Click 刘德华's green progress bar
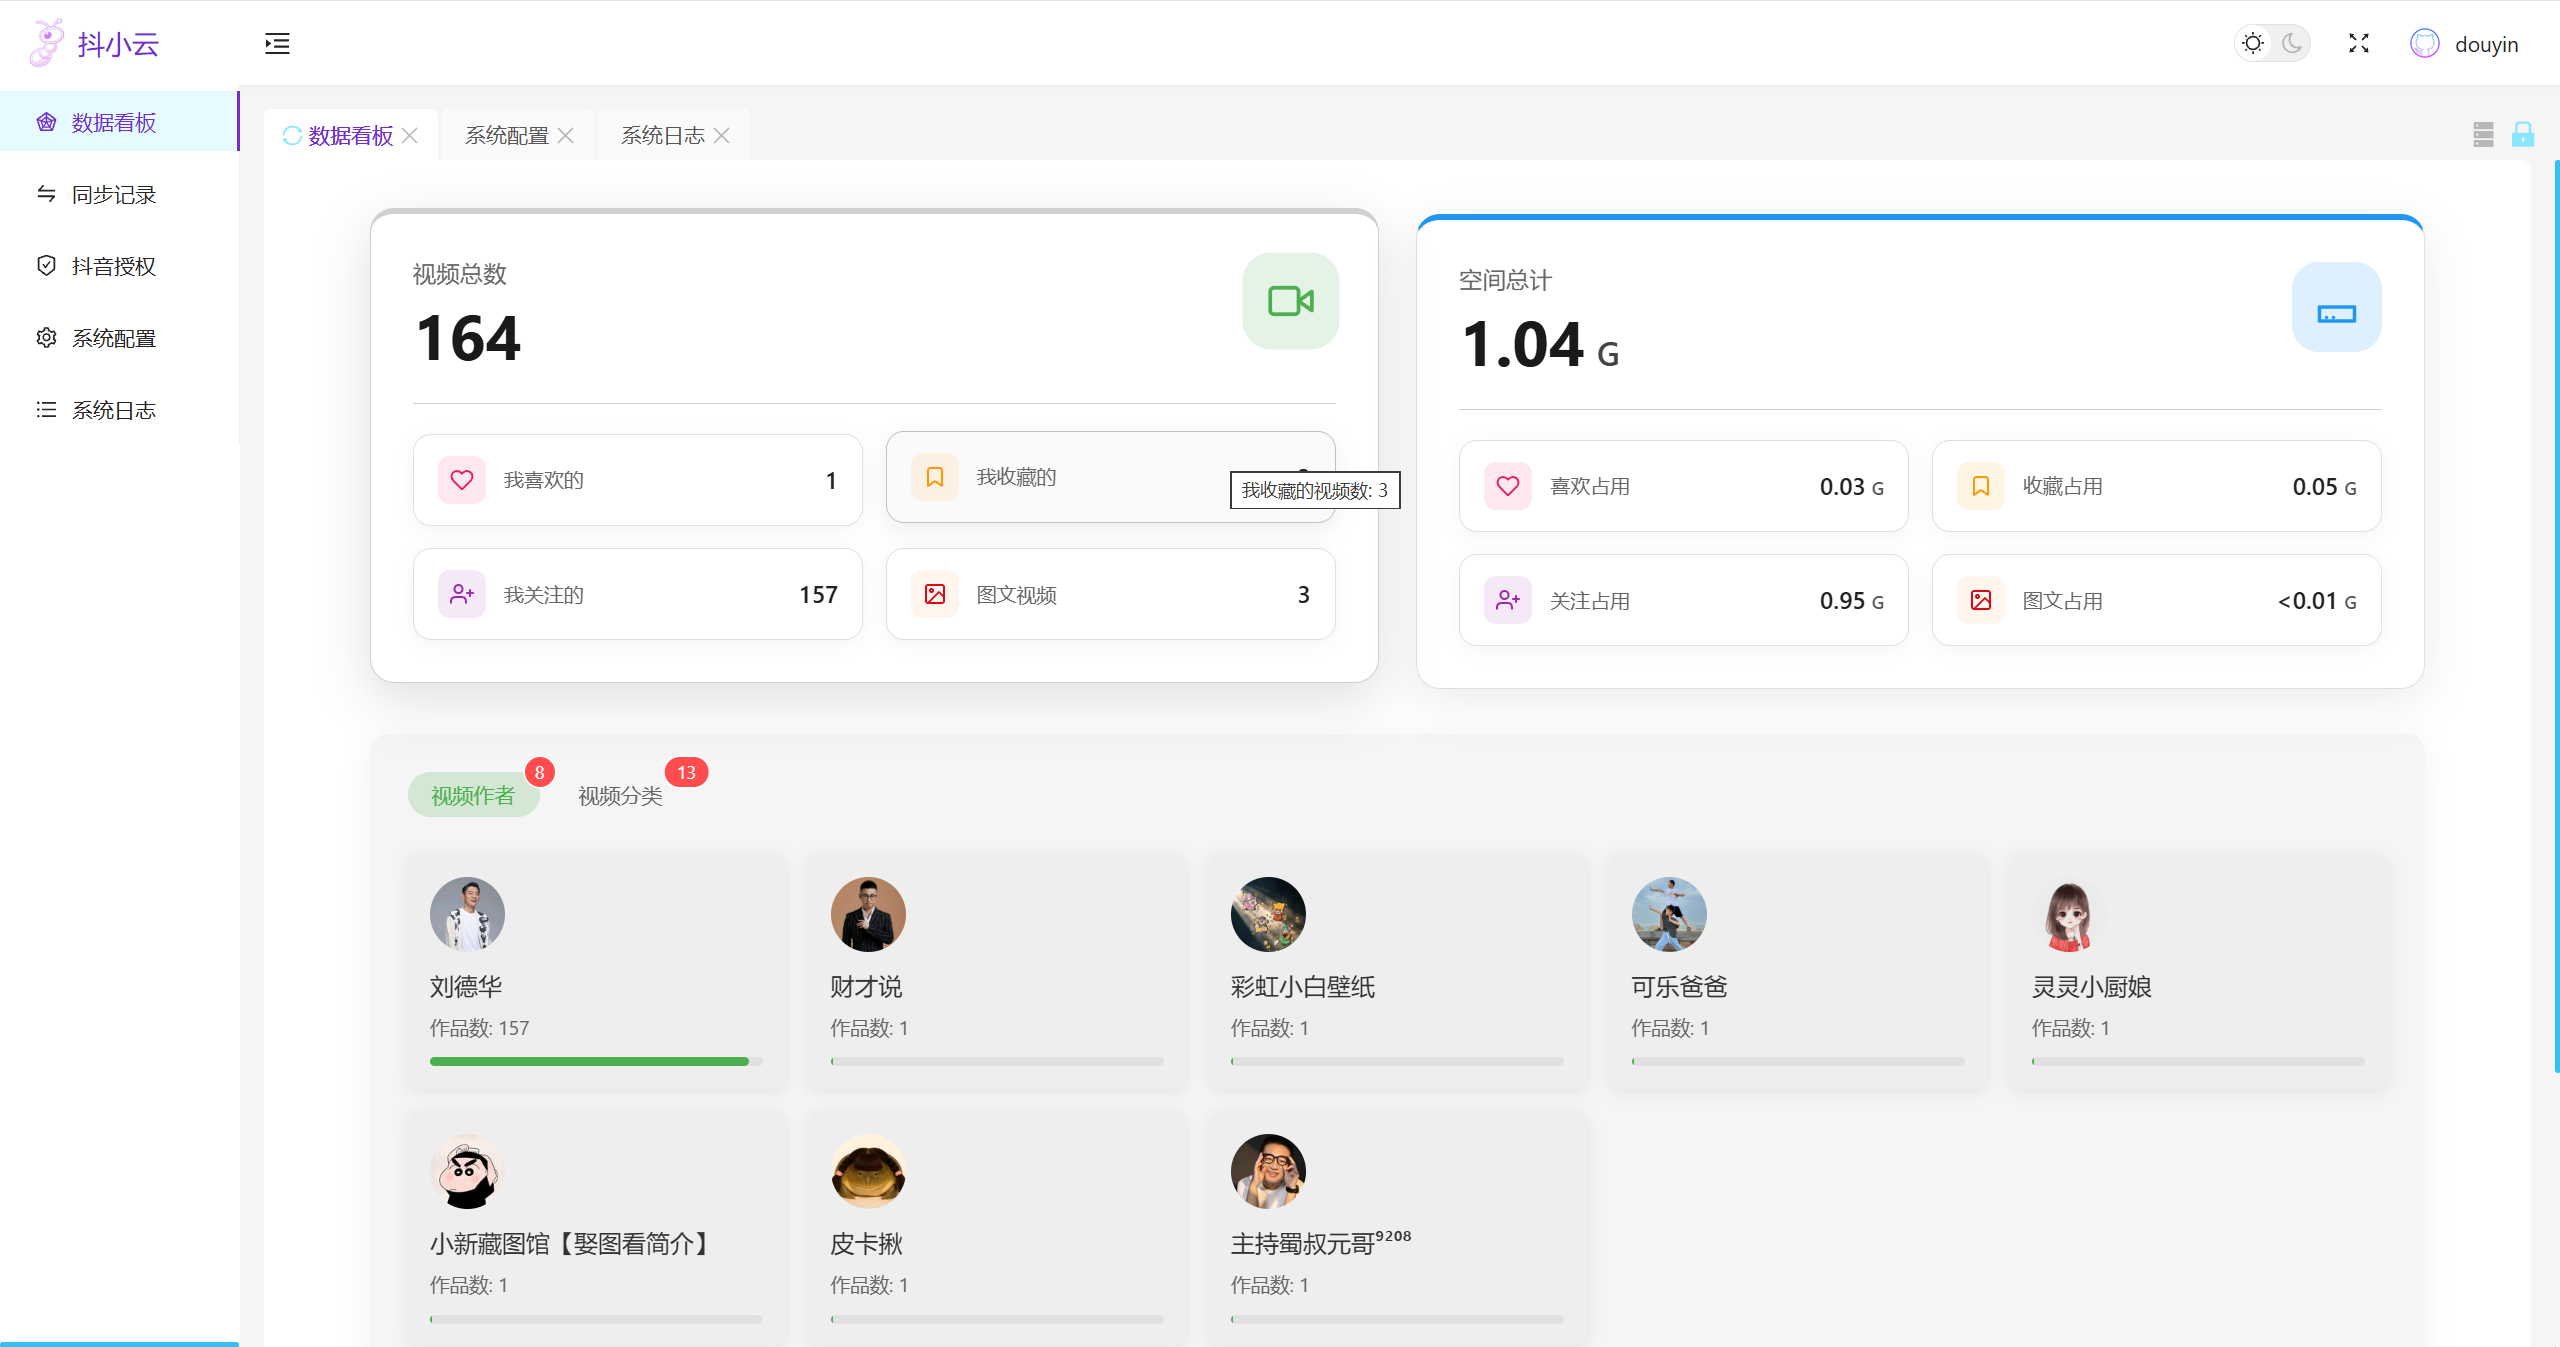 [589, 1061]
